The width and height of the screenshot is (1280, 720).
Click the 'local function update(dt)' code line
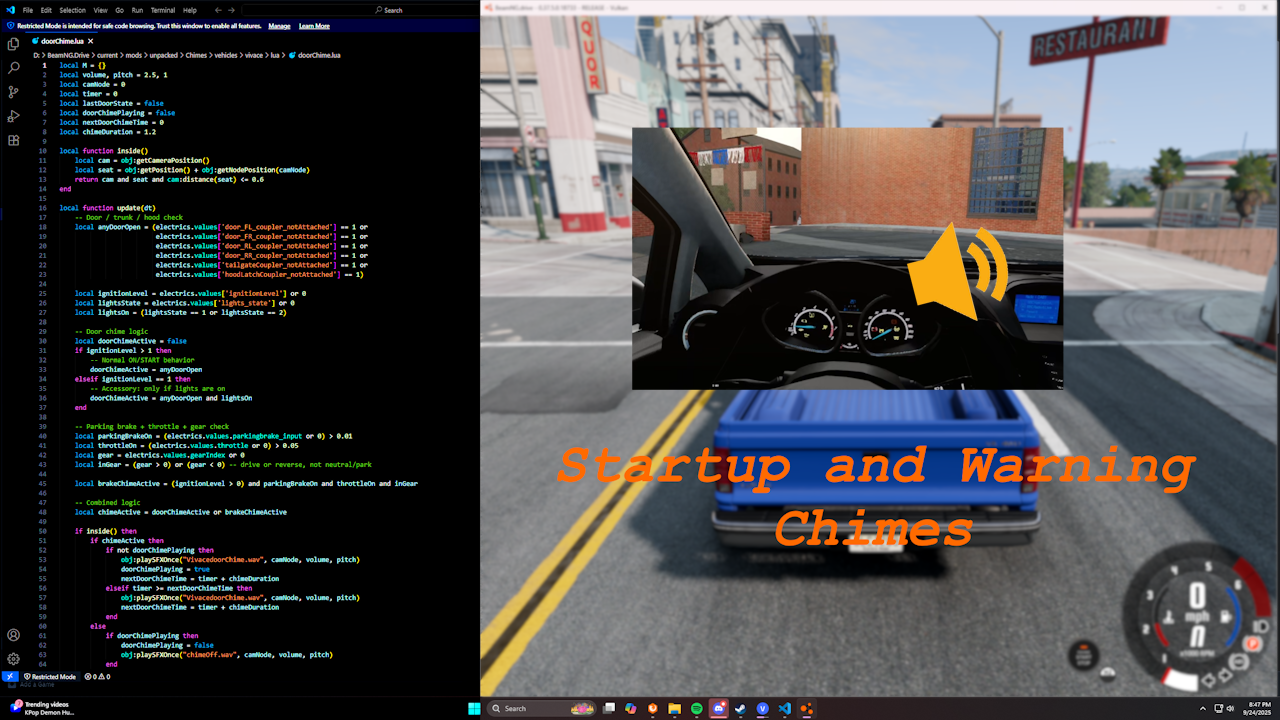(107, 207)
